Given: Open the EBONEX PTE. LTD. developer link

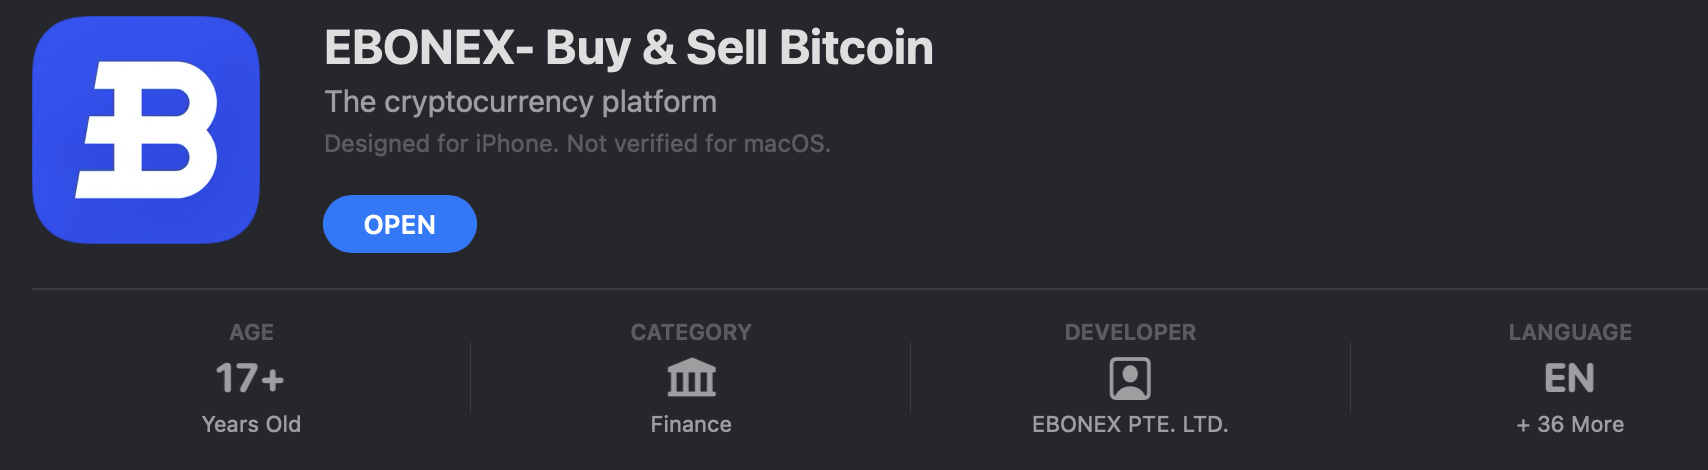Looking at the screenshot, I should (x=1130, y=424).
